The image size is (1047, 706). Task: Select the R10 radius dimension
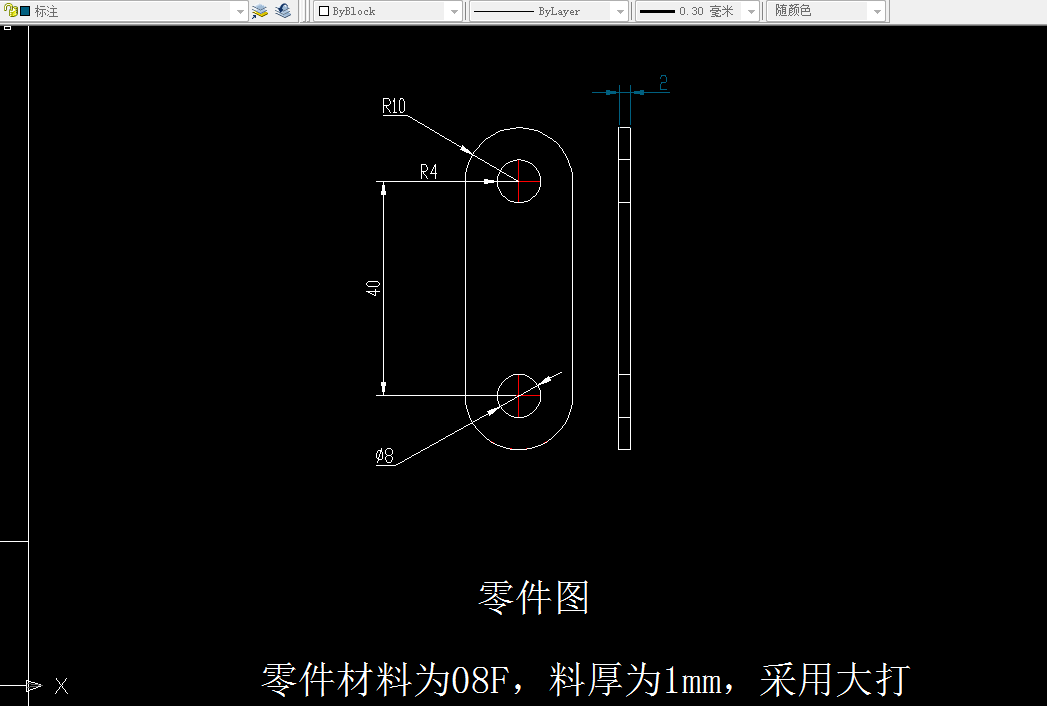click(x=393, y=107)
